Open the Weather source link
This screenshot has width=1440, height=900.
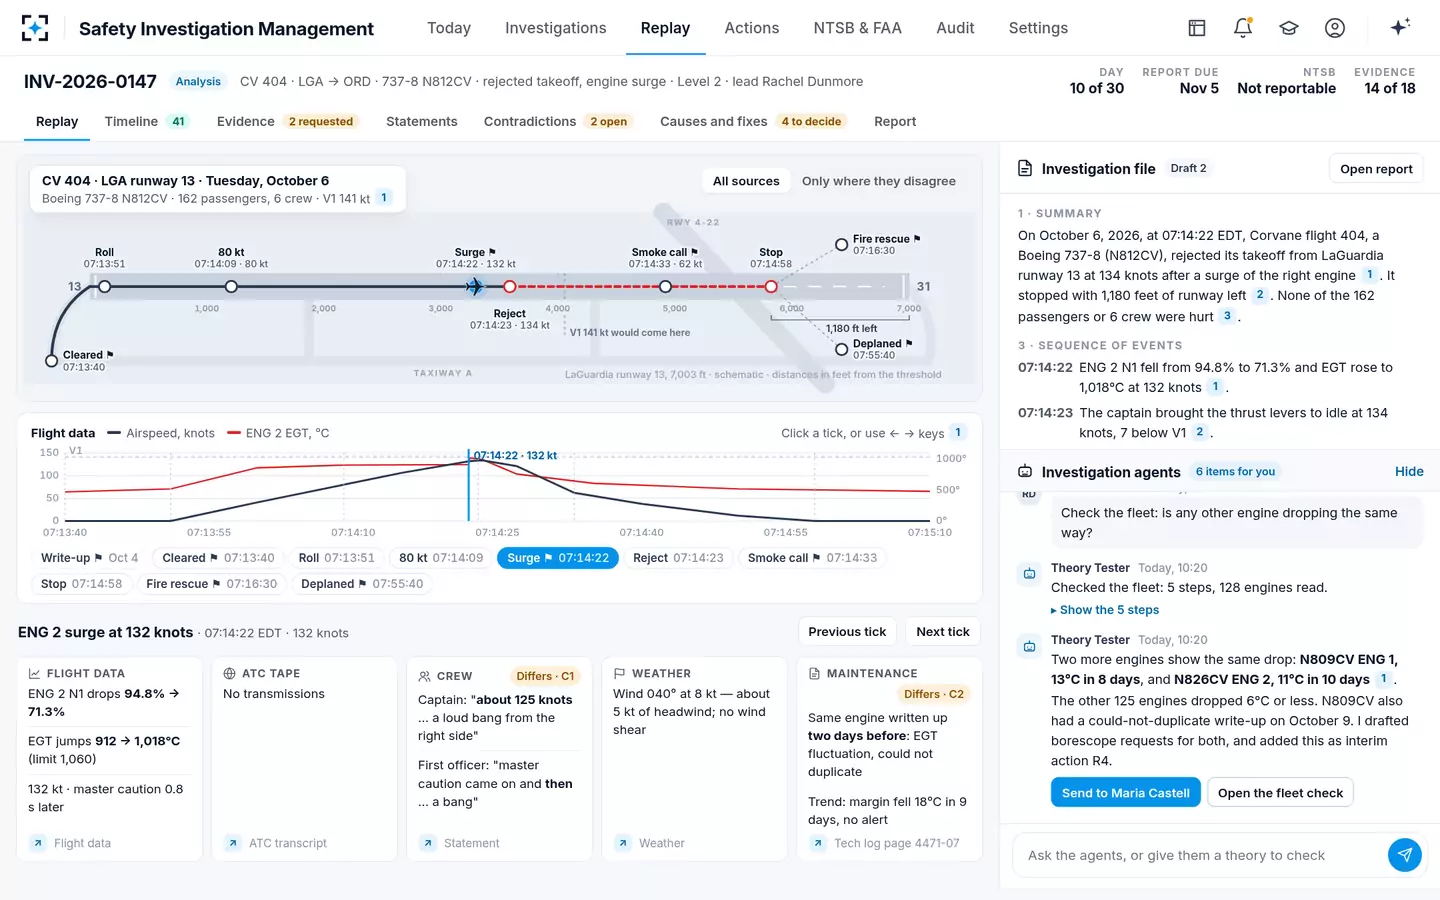click(x=651, y=843)
